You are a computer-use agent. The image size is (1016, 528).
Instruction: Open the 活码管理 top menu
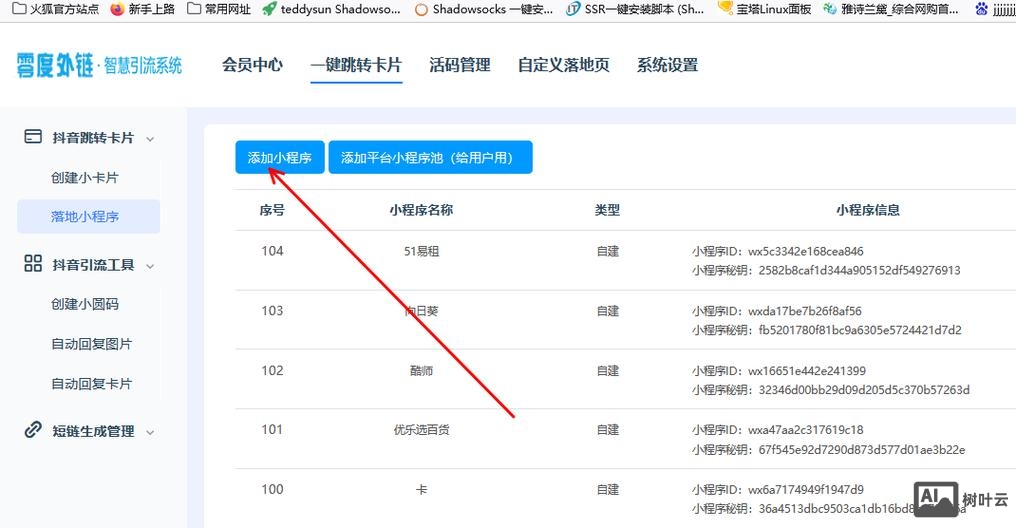pyautogui.click(x=459, y=65)
